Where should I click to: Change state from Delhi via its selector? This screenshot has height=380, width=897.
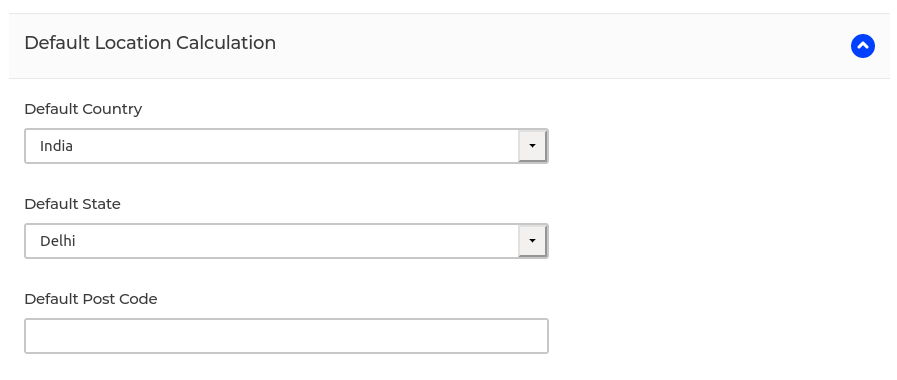coord(286,241)
